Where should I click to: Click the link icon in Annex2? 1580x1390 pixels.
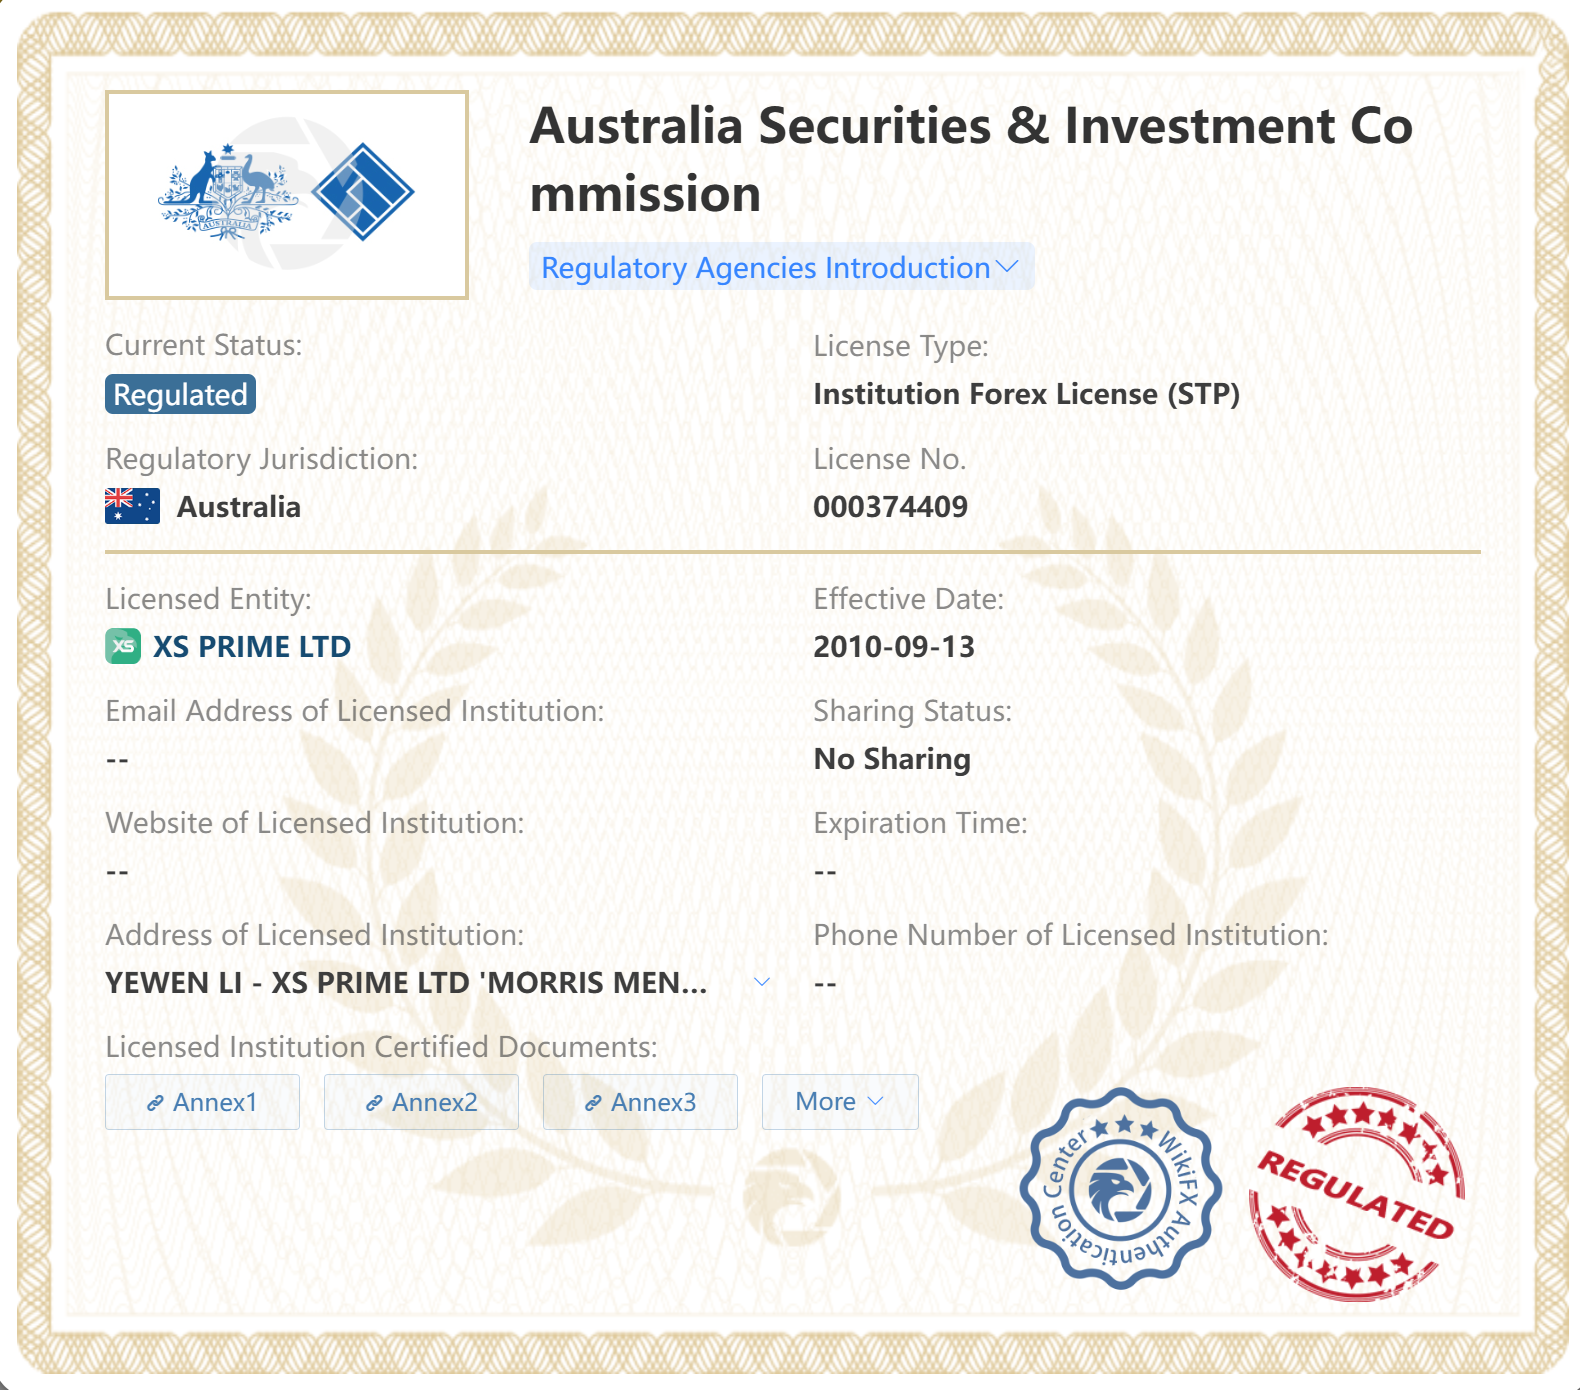tap(374, 1103)
